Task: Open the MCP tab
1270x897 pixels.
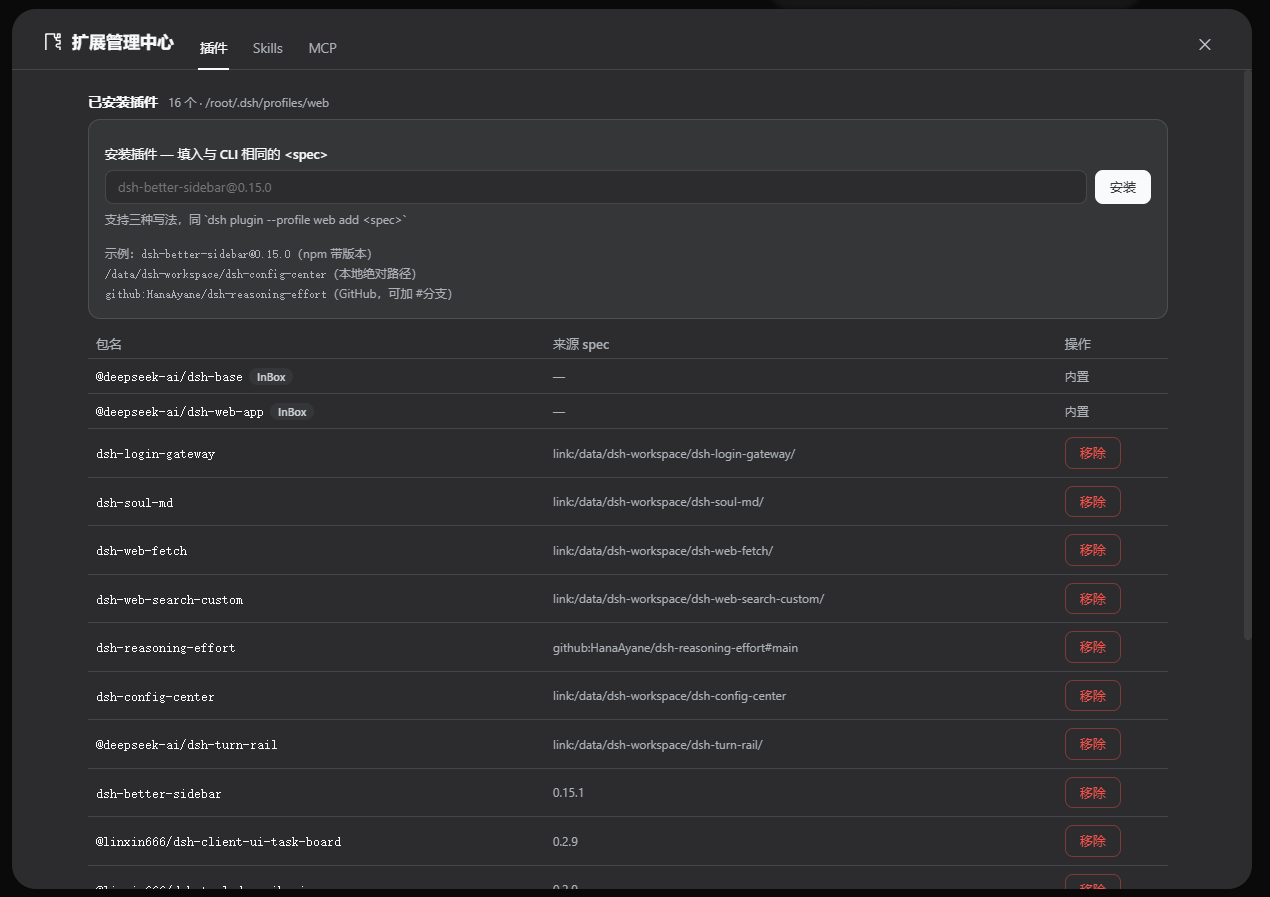Action: point(322,48)
